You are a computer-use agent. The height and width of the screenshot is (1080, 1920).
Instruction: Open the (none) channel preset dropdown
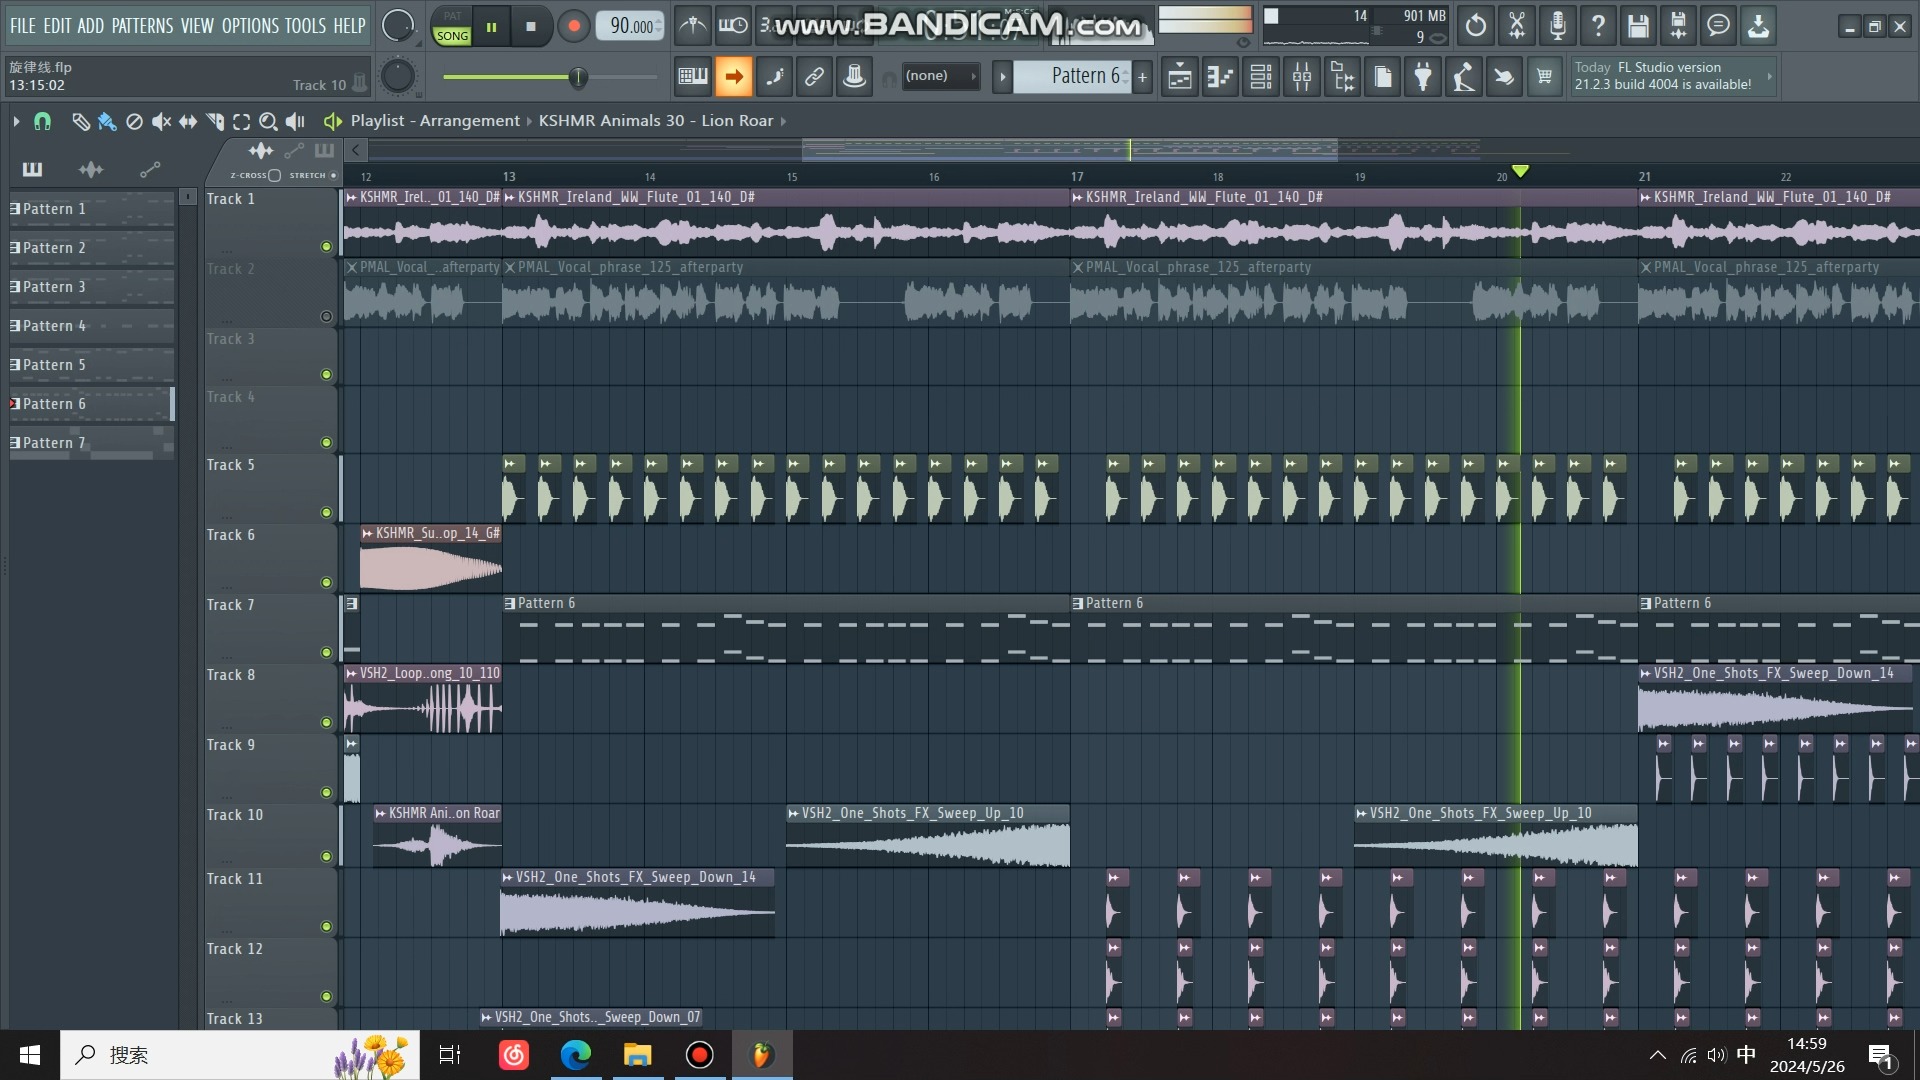(x=940, y=76)
